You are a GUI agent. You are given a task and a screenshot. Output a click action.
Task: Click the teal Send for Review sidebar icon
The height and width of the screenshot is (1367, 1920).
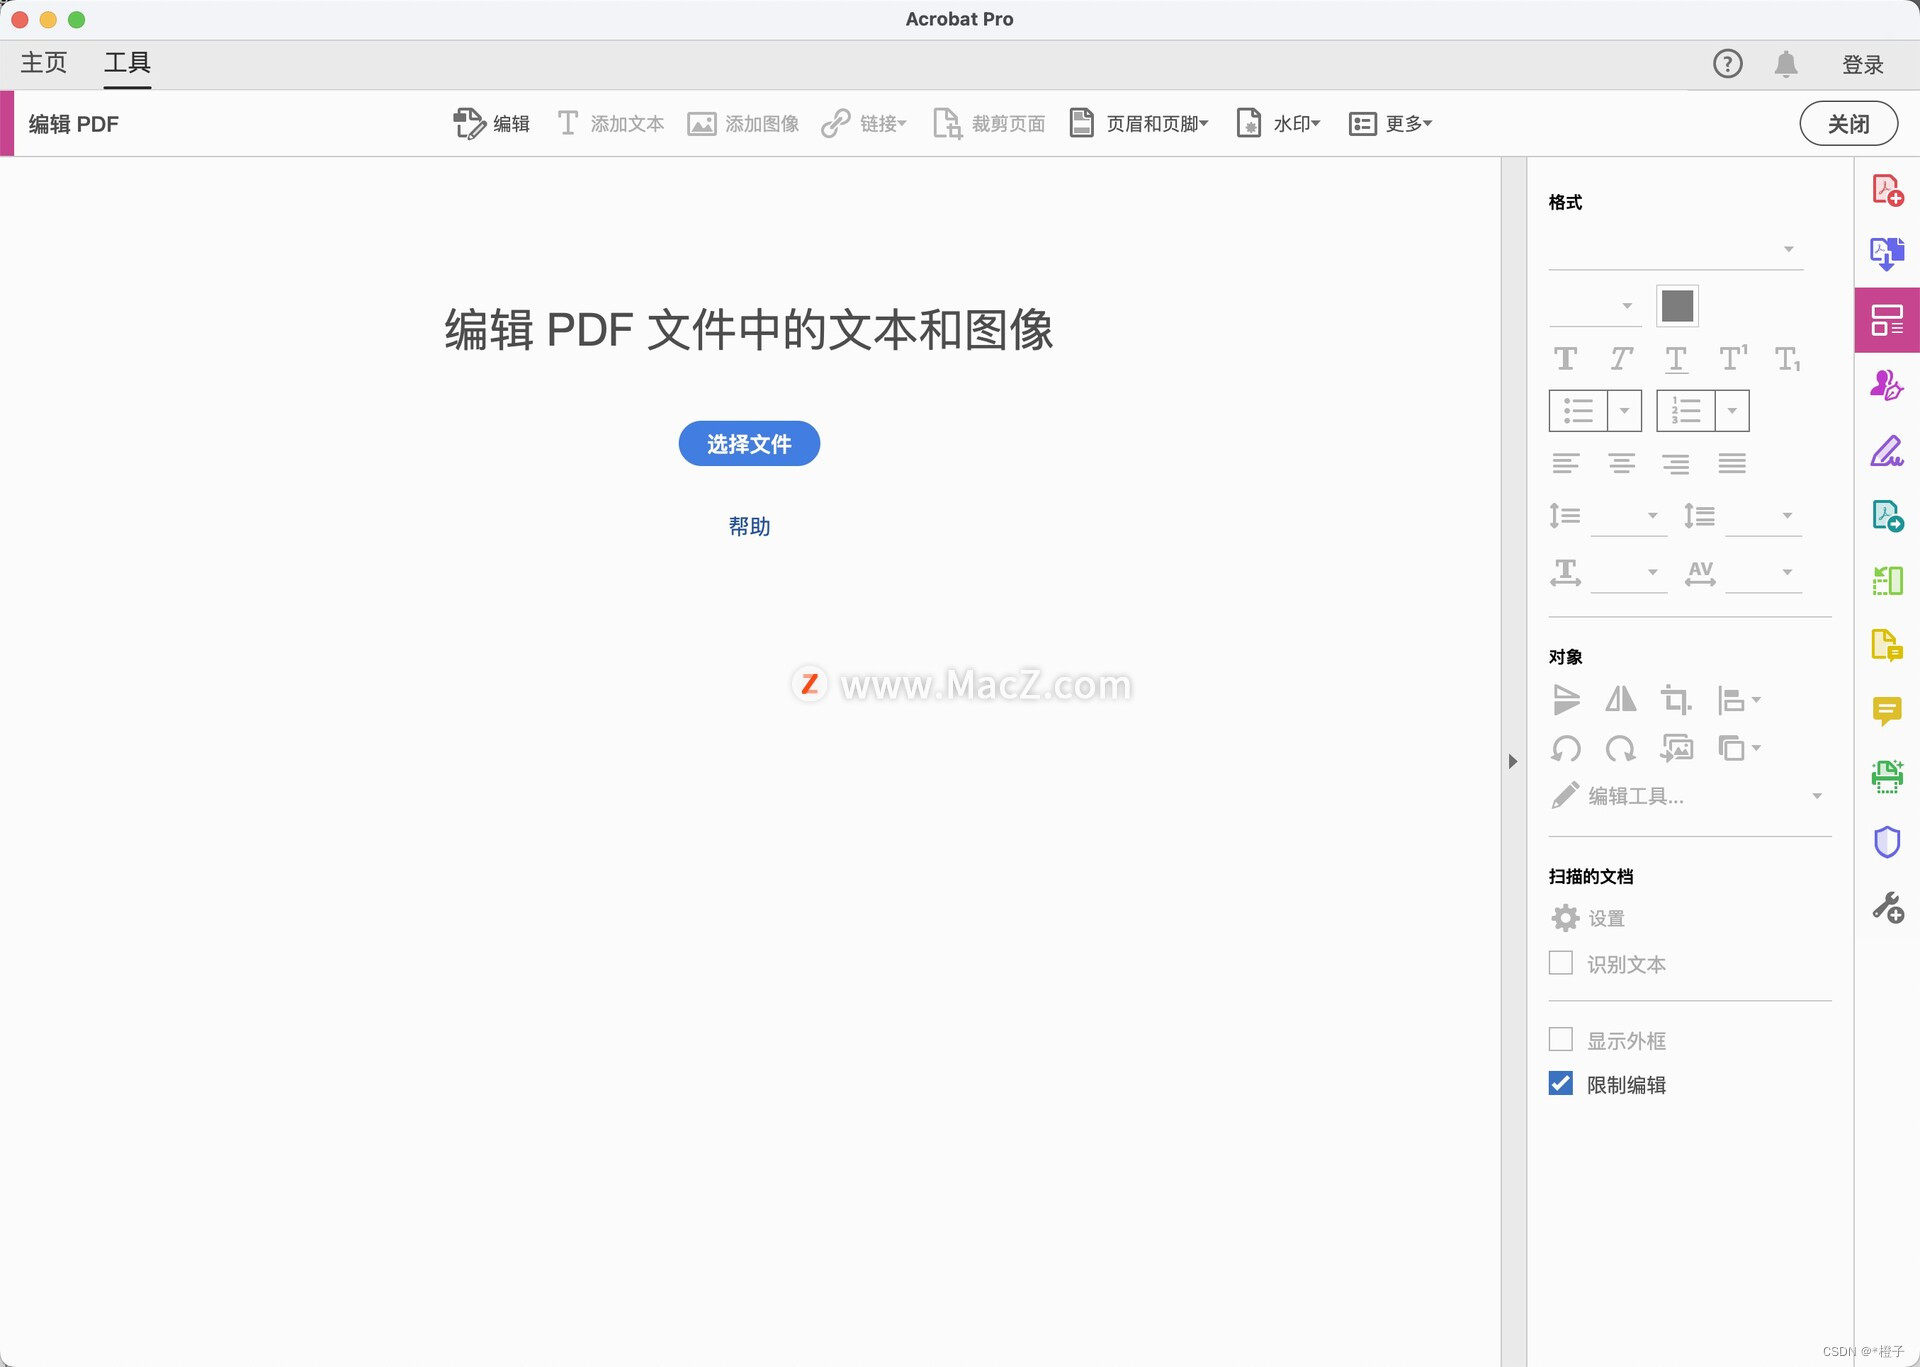pos(1887,516)
